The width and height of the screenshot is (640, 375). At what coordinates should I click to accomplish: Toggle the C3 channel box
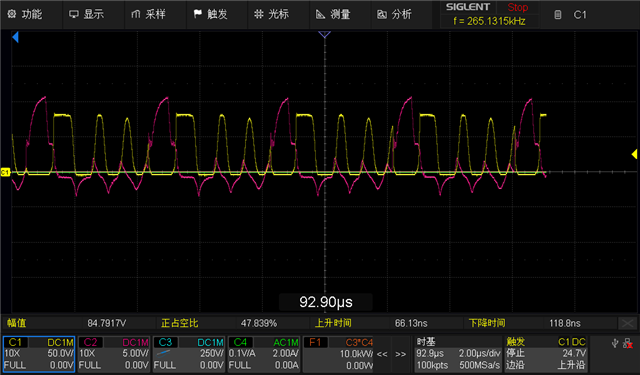[189, 354]
